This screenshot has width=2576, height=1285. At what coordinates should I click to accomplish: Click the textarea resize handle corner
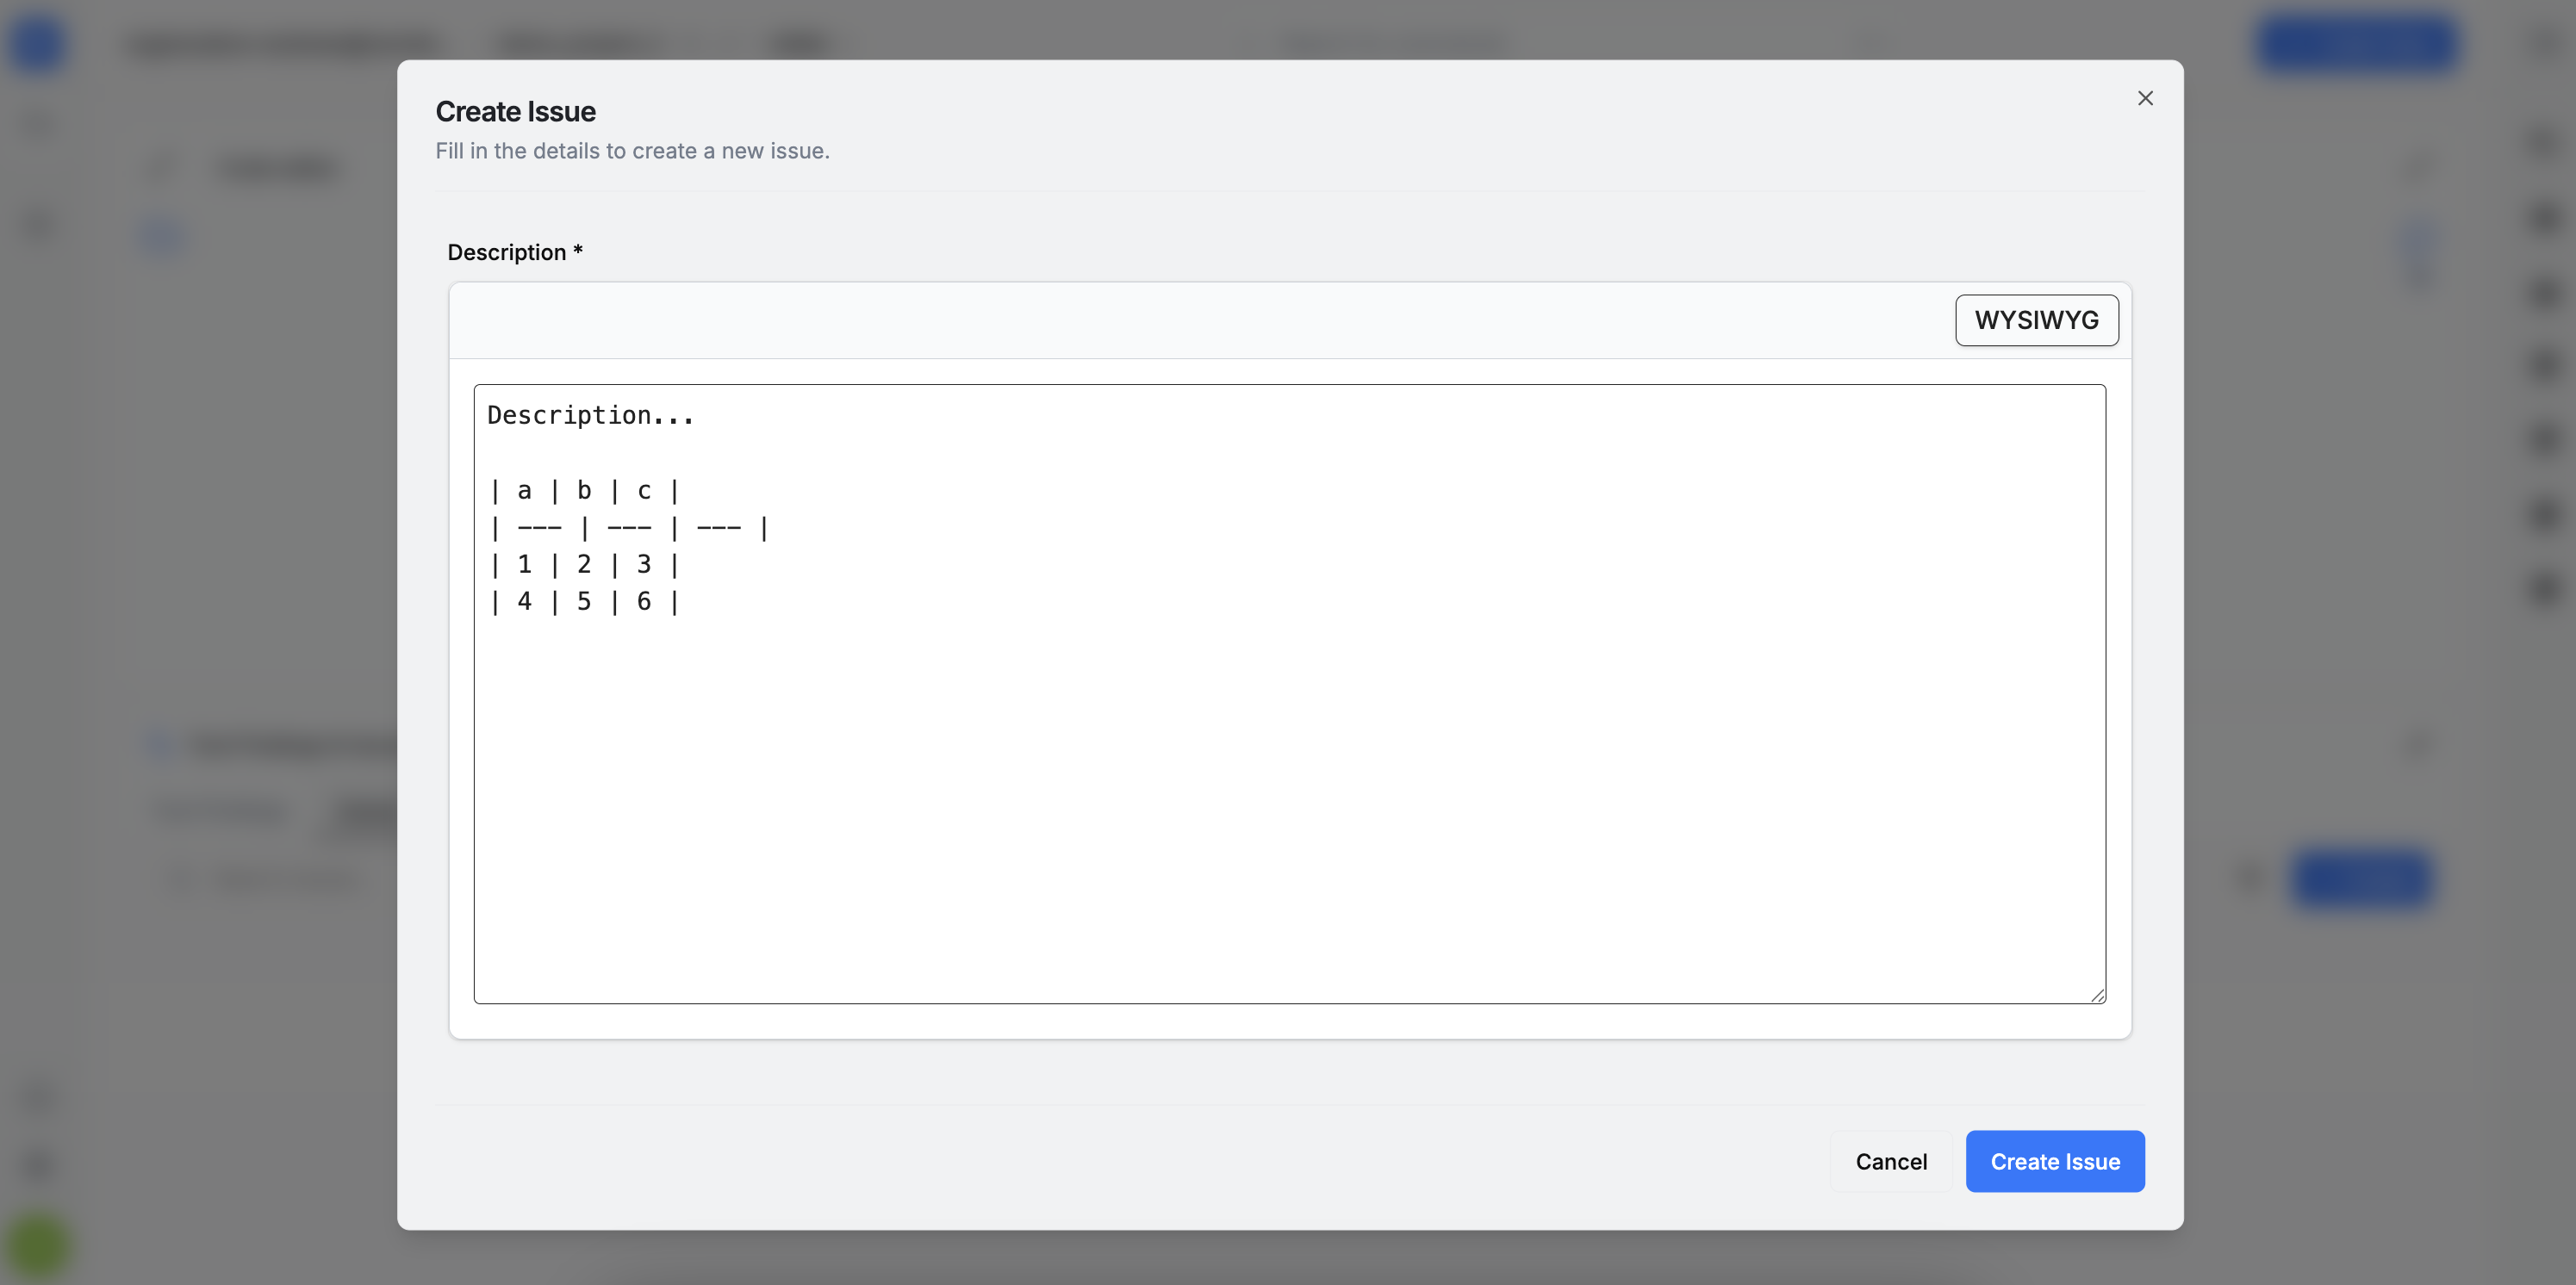coord(2097,995)
